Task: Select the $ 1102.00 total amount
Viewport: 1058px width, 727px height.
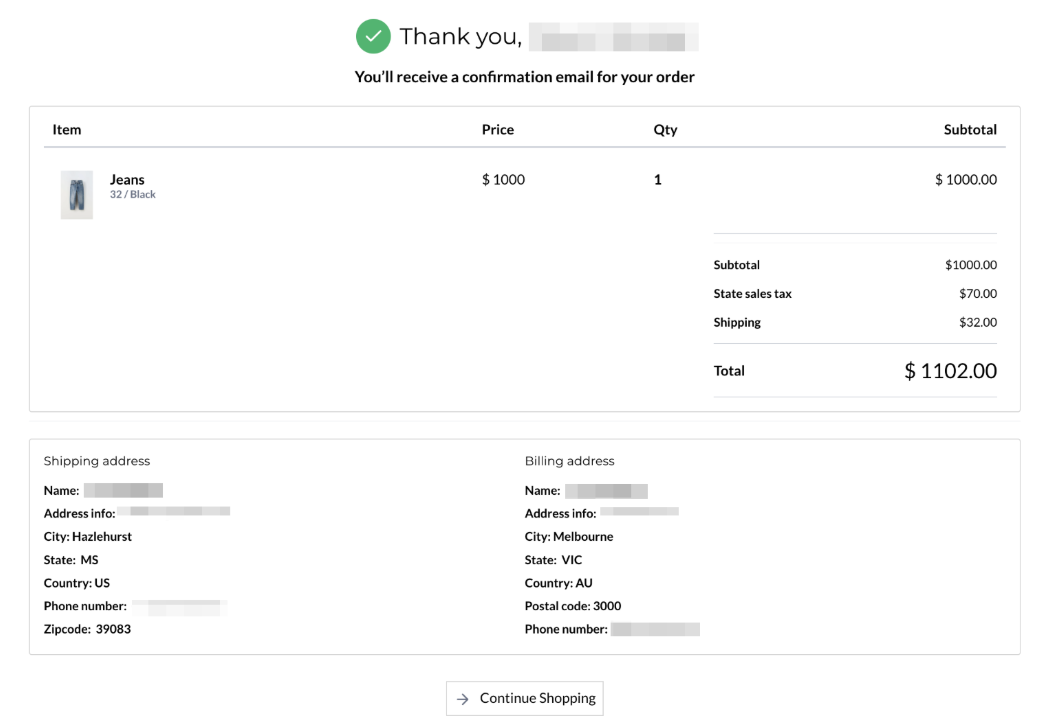Action: 950,371
